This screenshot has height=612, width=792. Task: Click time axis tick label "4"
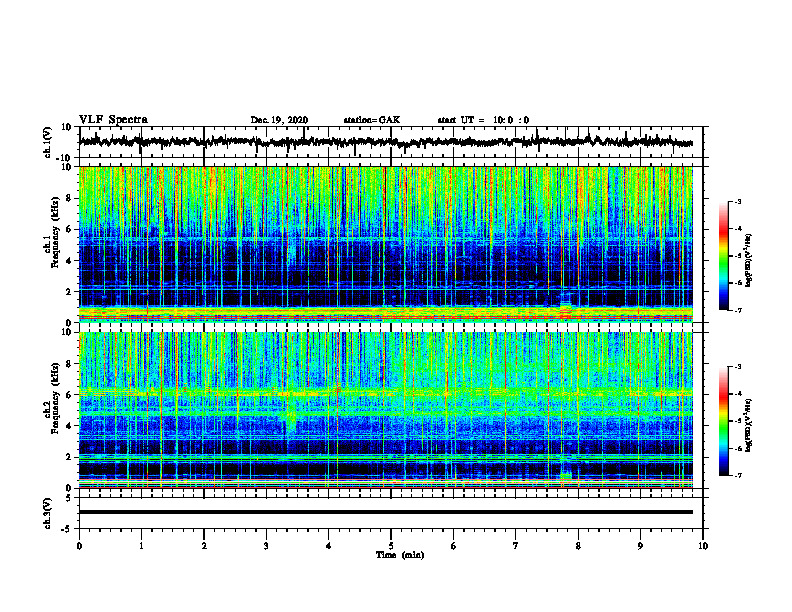pyautogui.click(x=329, y=546)
